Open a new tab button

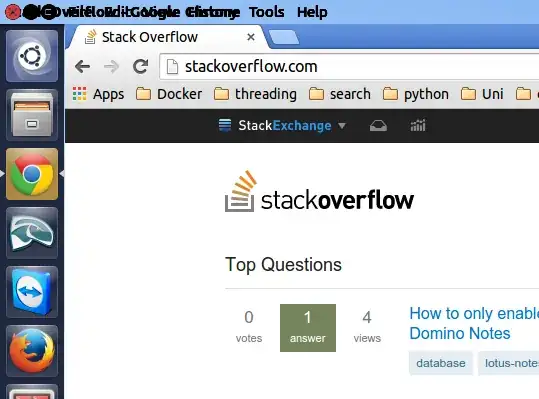click(284, 37)
